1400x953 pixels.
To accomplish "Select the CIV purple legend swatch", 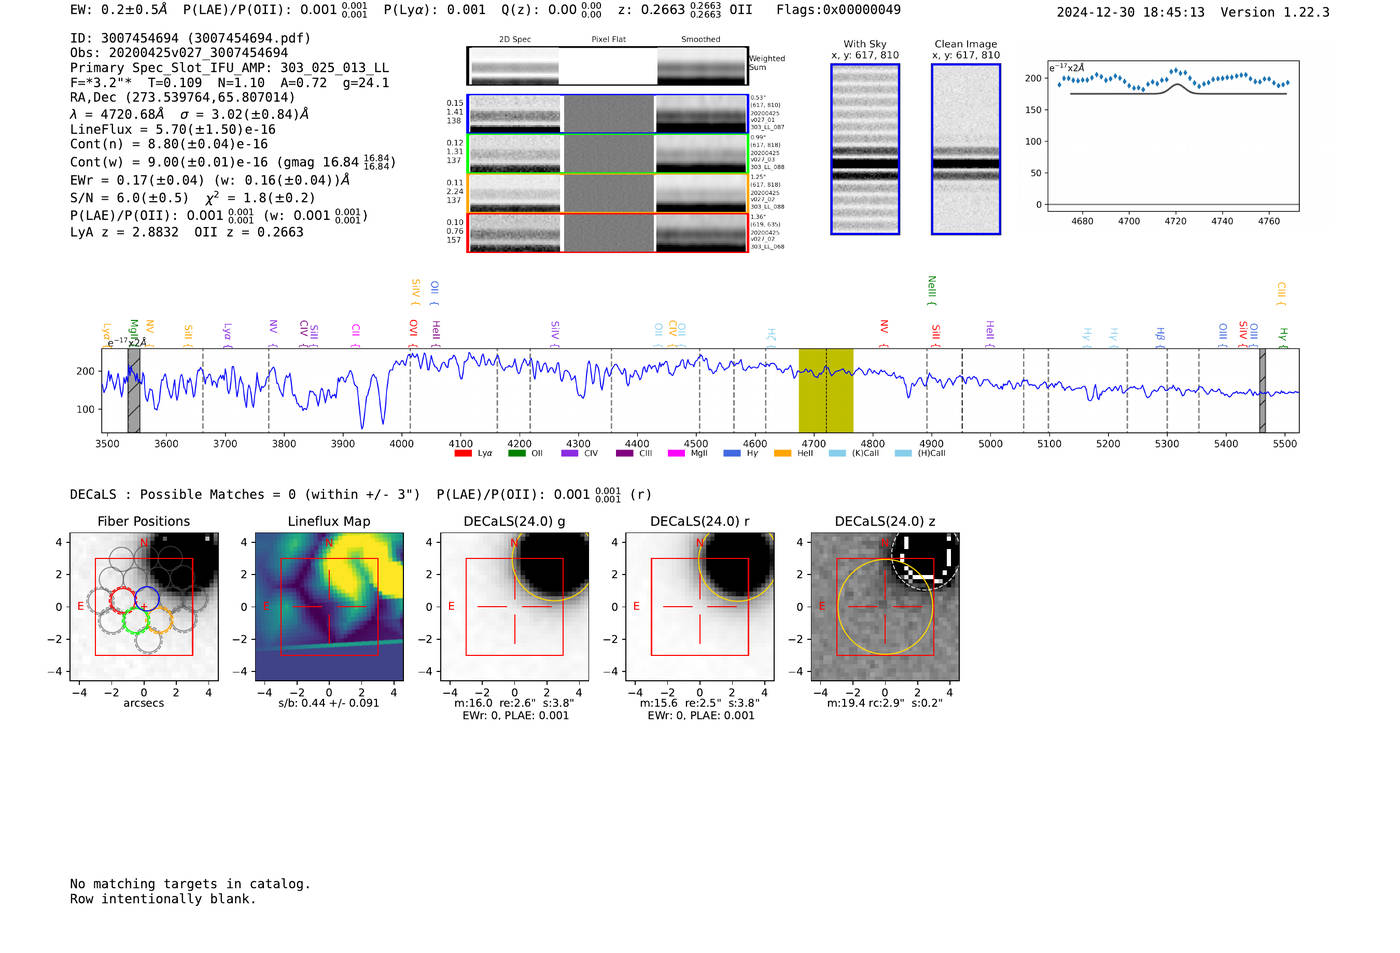I will pyautogui.click(x=570, y=453).
